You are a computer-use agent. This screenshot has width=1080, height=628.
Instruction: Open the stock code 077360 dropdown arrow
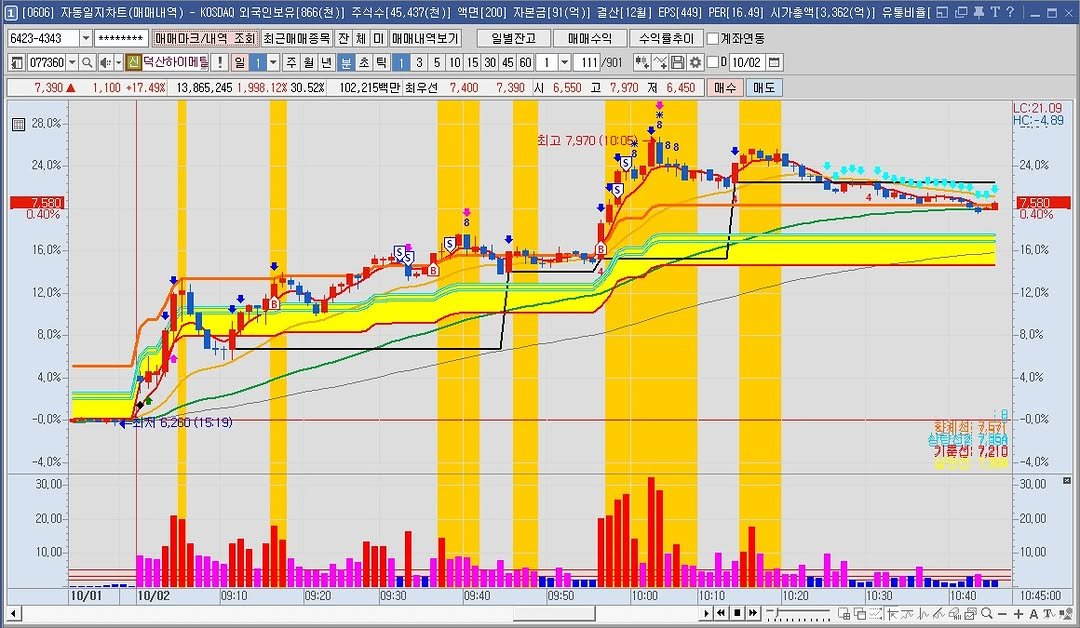click(71, 62)
